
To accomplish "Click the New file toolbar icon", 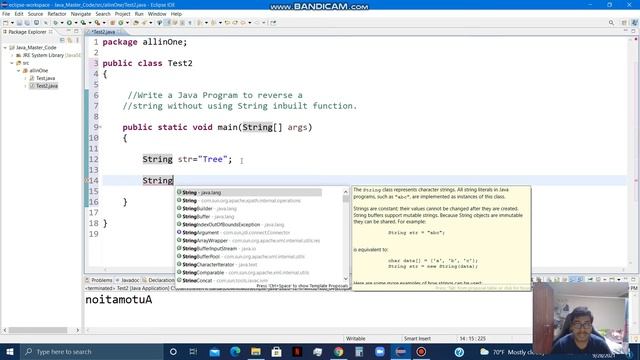I will 6,23.
